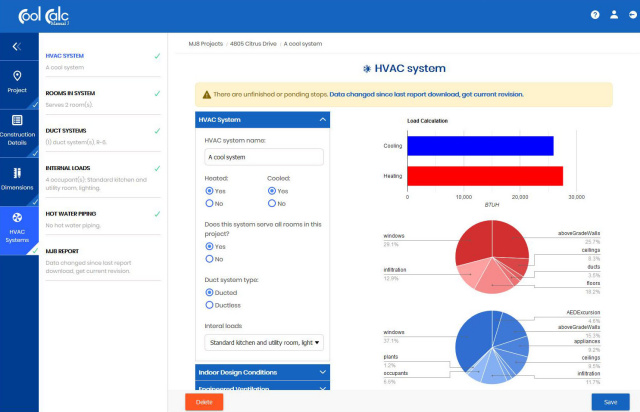Viewport: 640px width, 412px height.
Task: Click the Save button
Action: [x=610, y=401]
